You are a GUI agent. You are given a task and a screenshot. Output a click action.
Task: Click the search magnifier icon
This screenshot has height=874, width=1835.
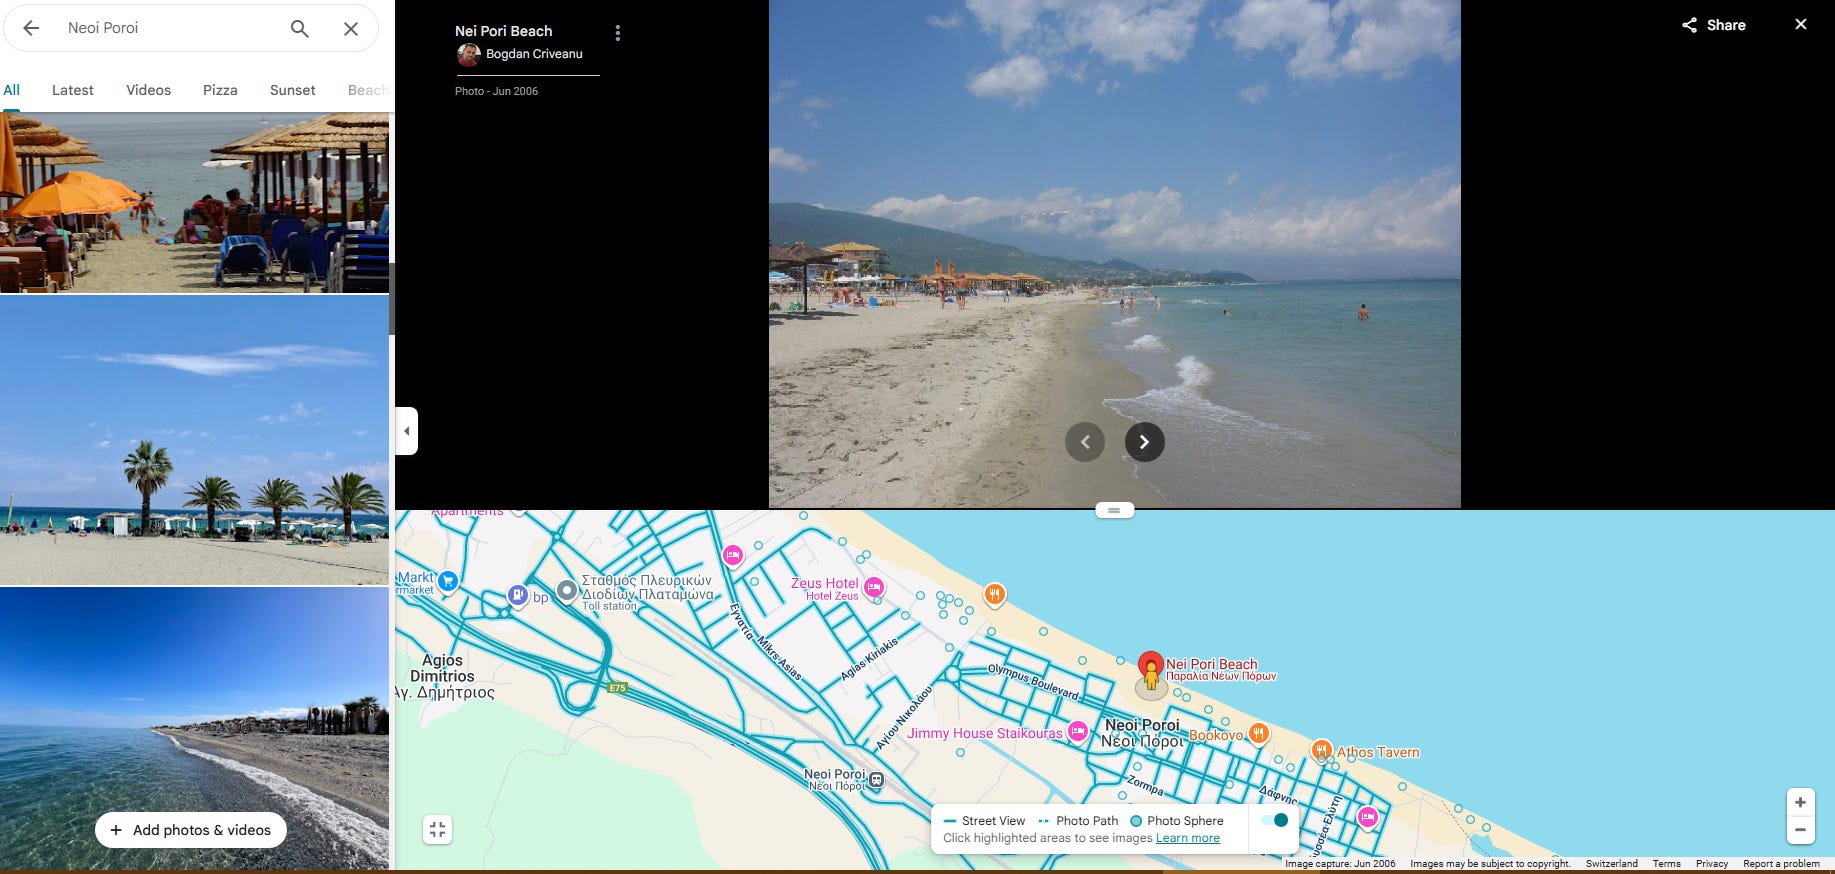(299, 28)
